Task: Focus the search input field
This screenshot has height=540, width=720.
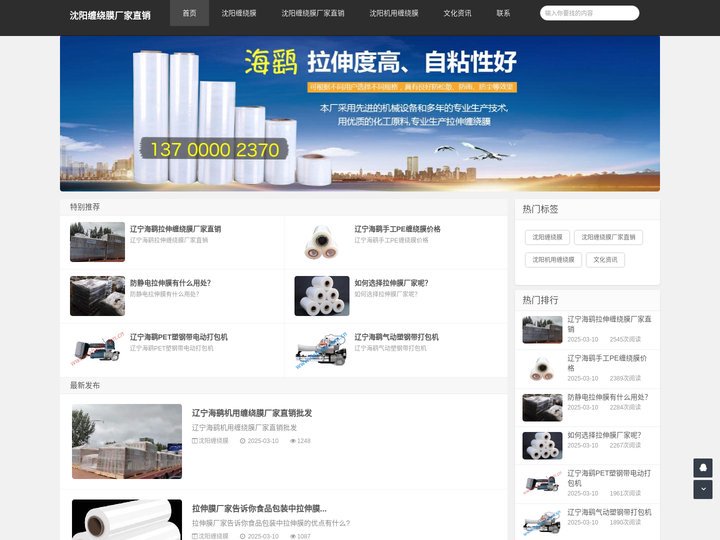Action: coord(589,13)
